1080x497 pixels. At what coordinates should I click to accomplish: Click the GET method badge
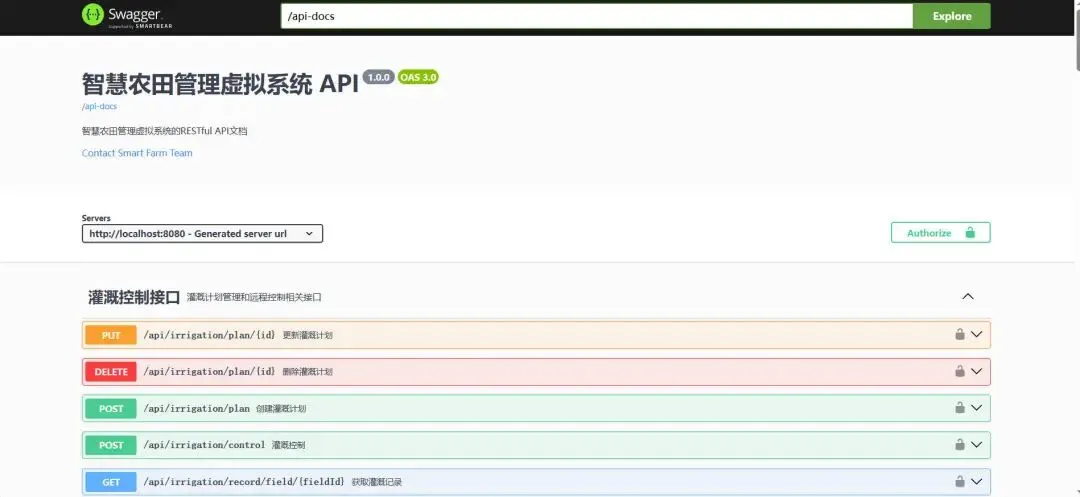coord(111,482)
